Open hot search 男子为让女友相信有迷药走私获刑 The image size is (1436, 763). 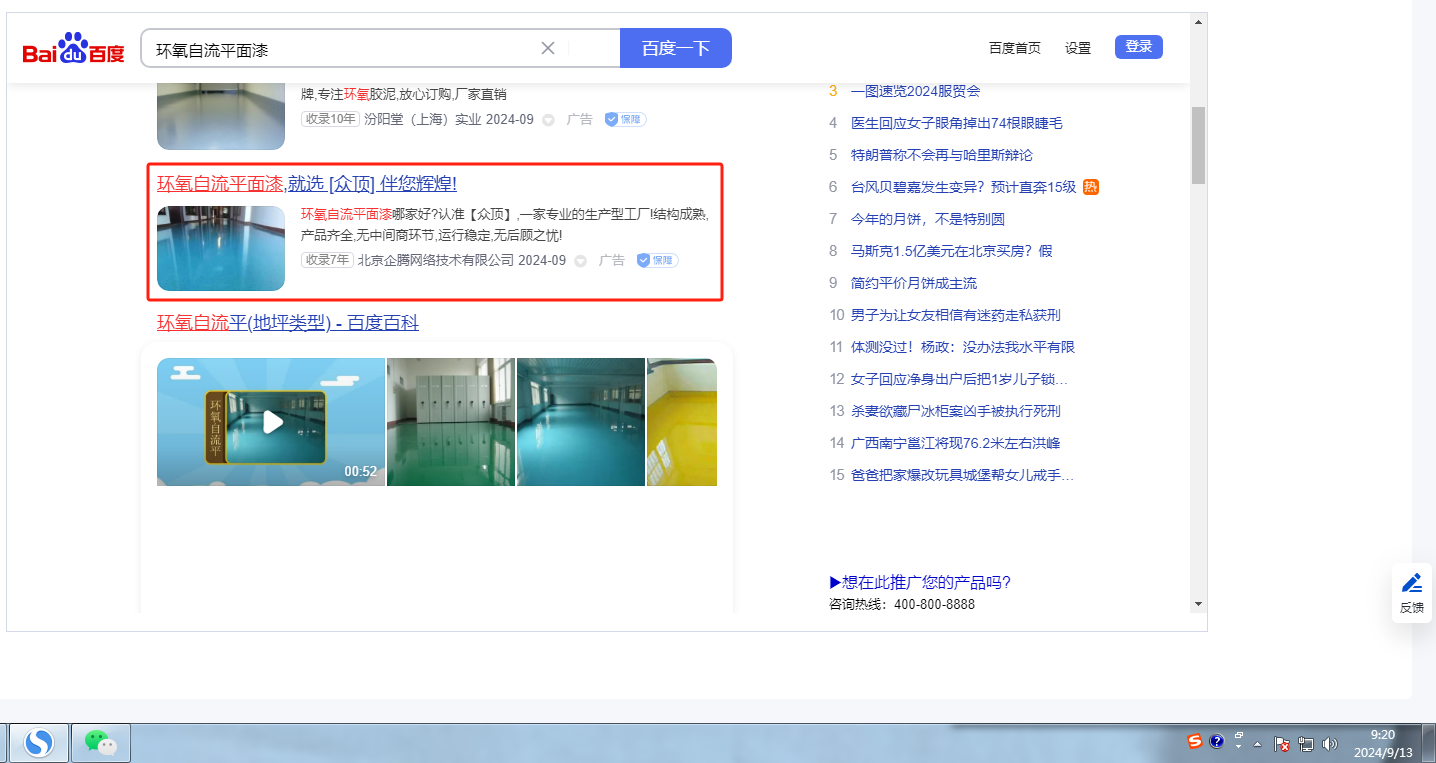[x=956, y=315]
